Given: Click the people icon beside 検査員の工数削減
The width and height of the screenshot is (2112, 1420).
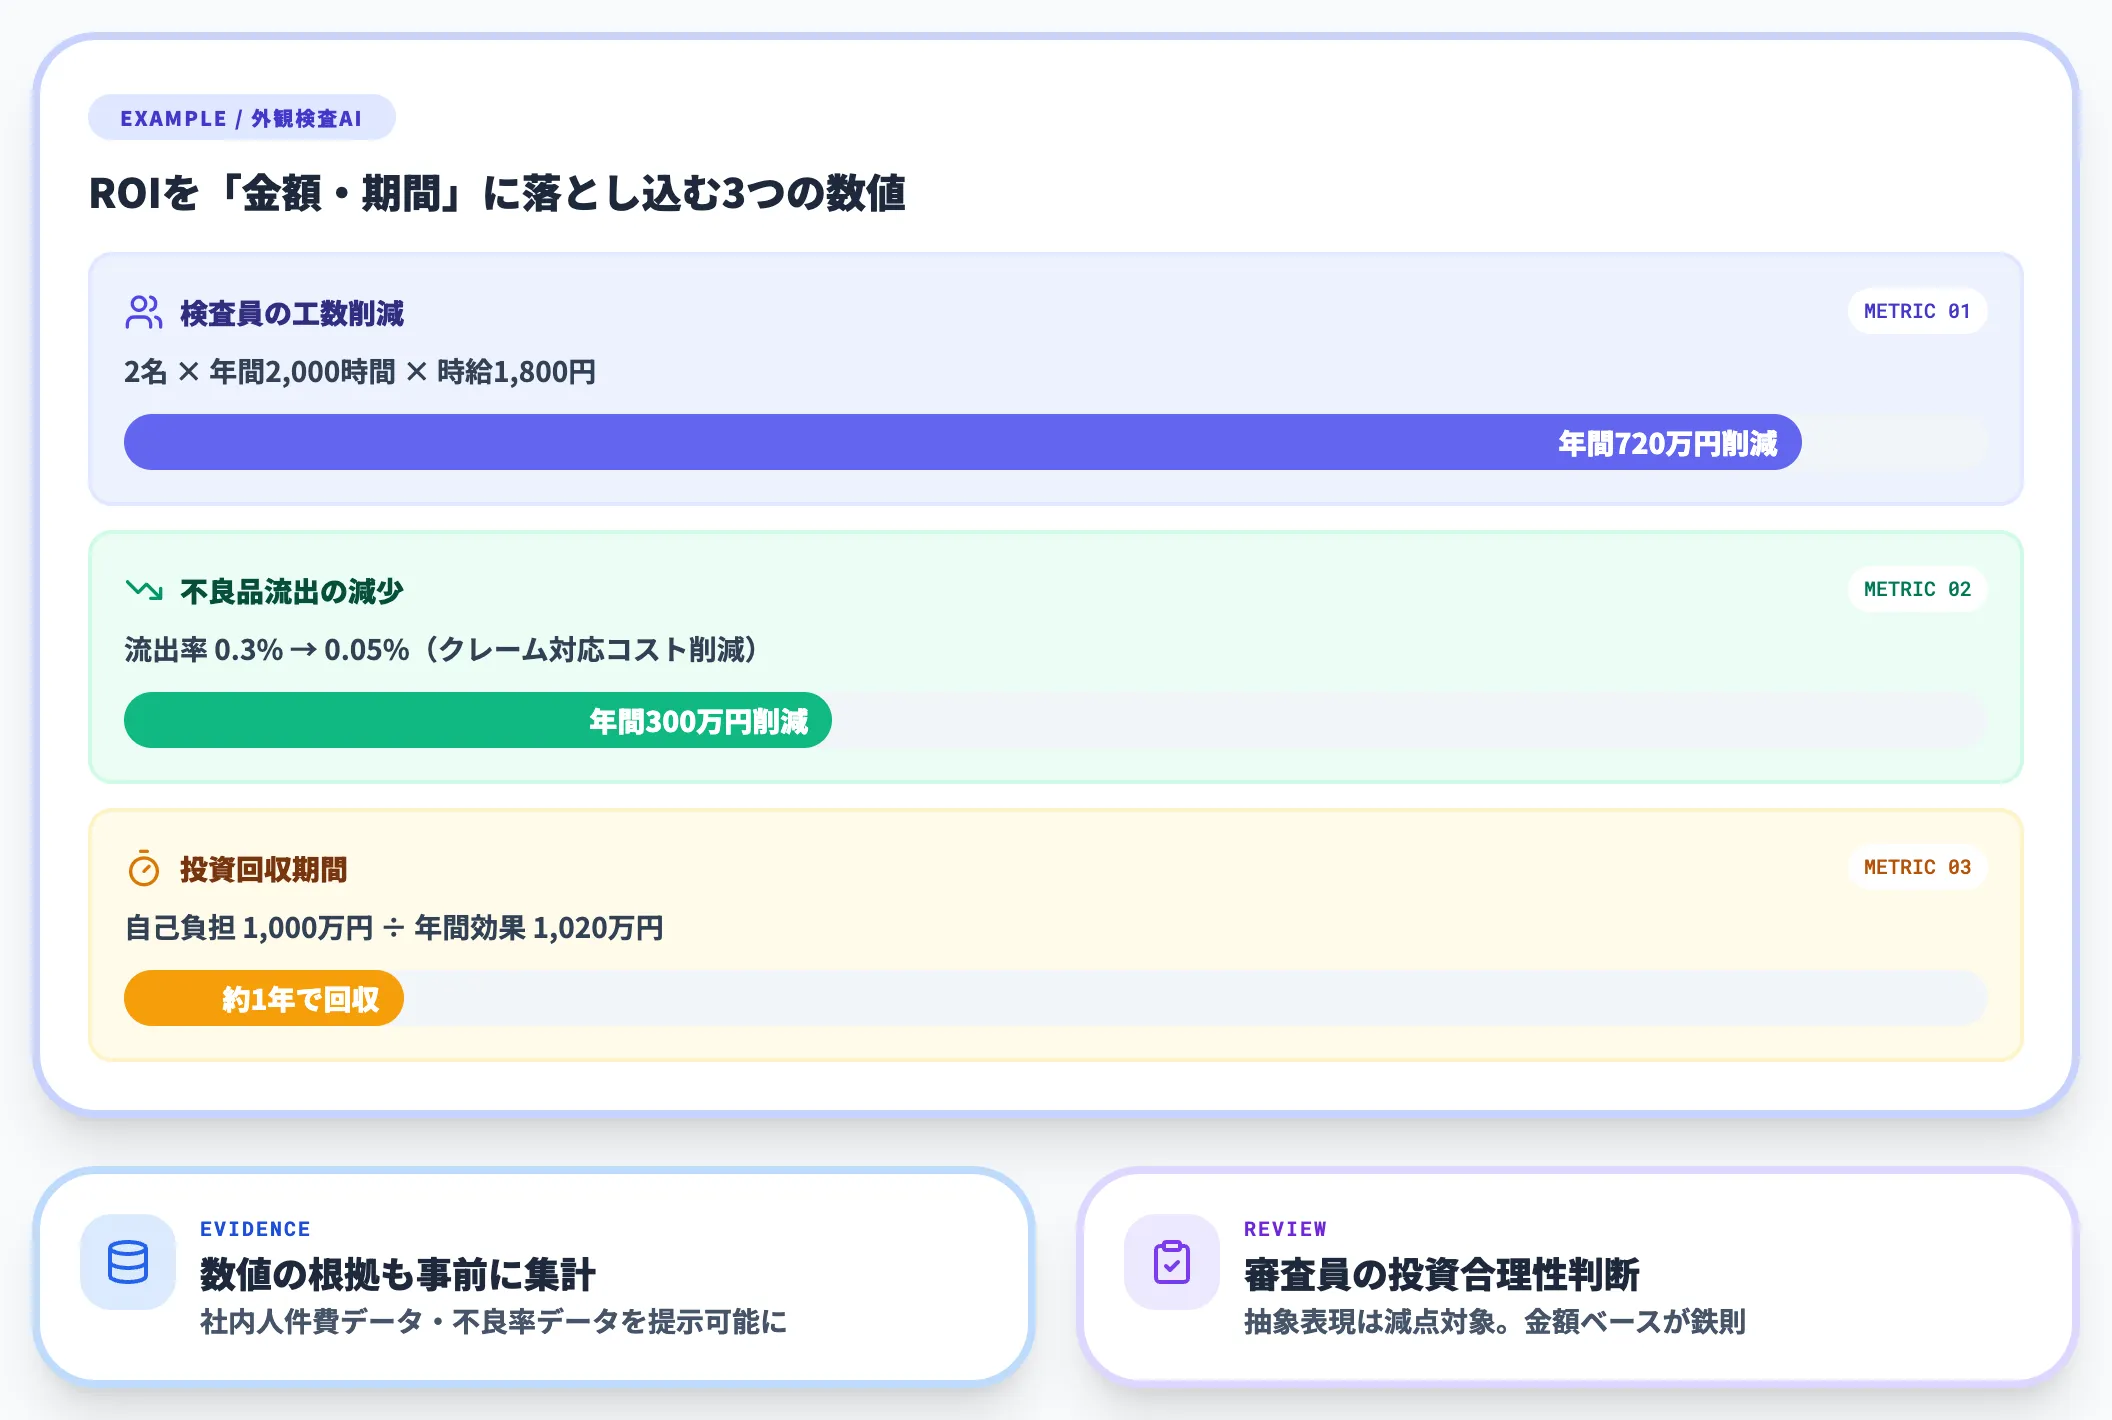Looking at the screenshot, I should 143,312.
